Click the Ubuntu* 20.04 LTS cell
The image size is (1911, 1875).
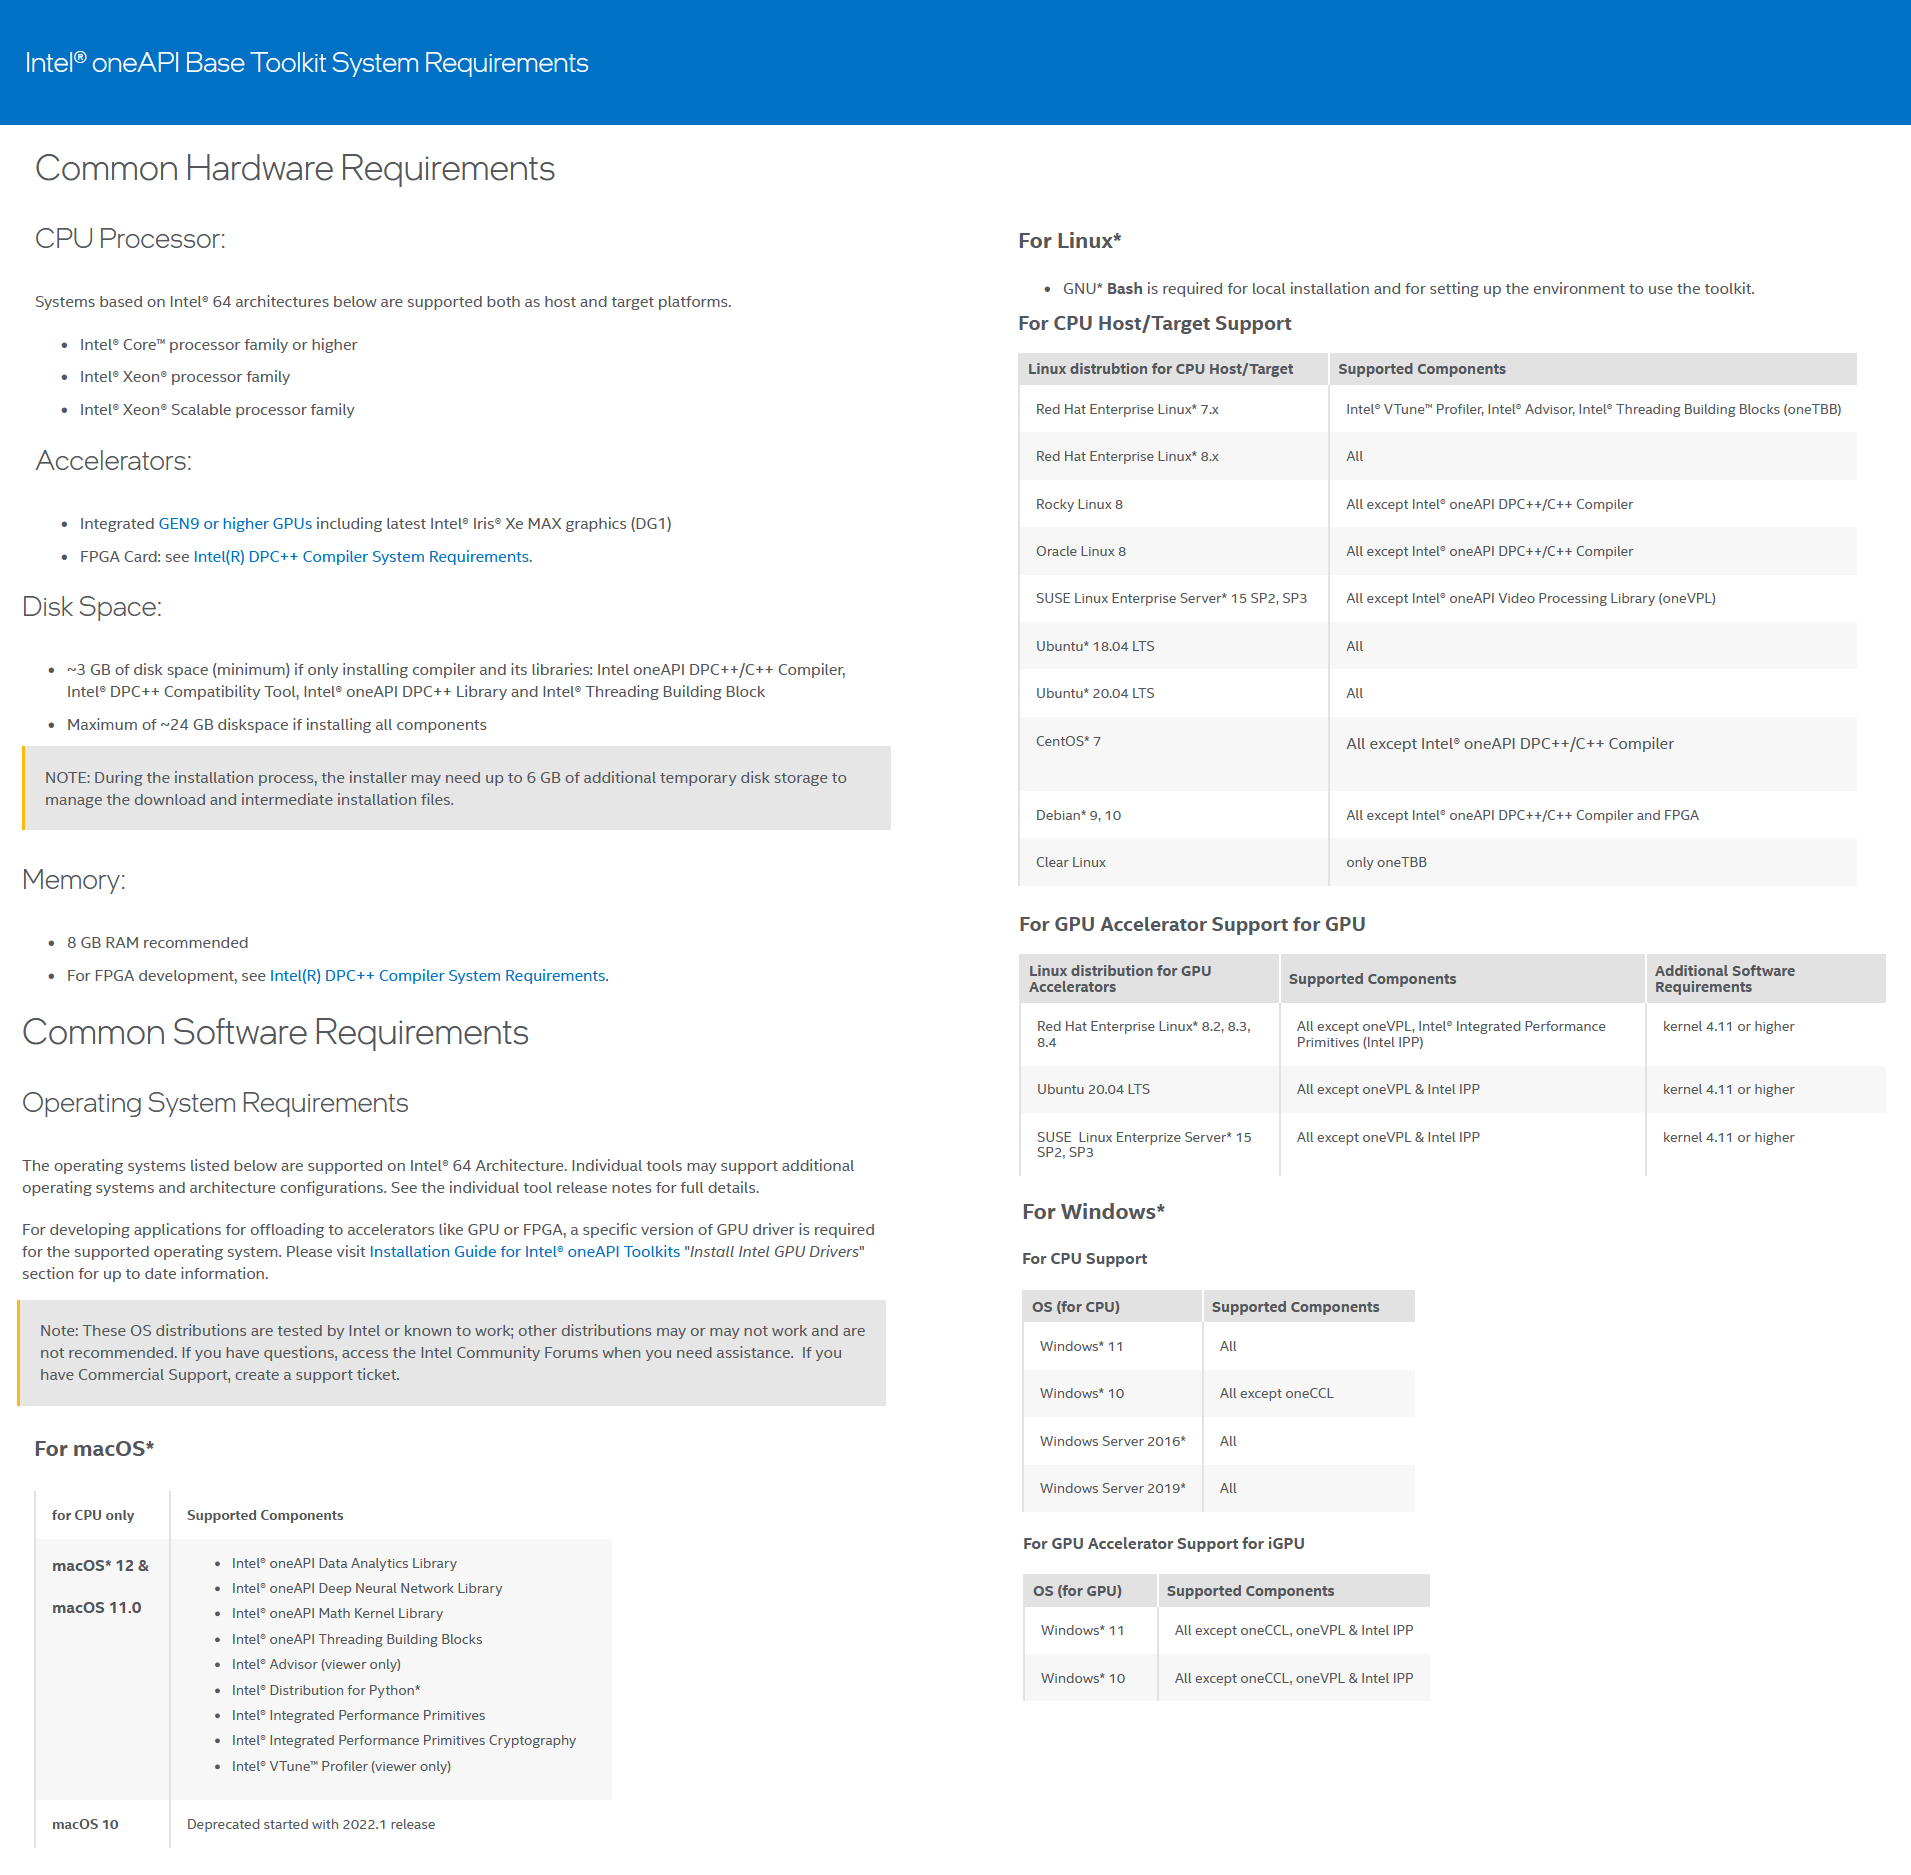(1174, 693)
